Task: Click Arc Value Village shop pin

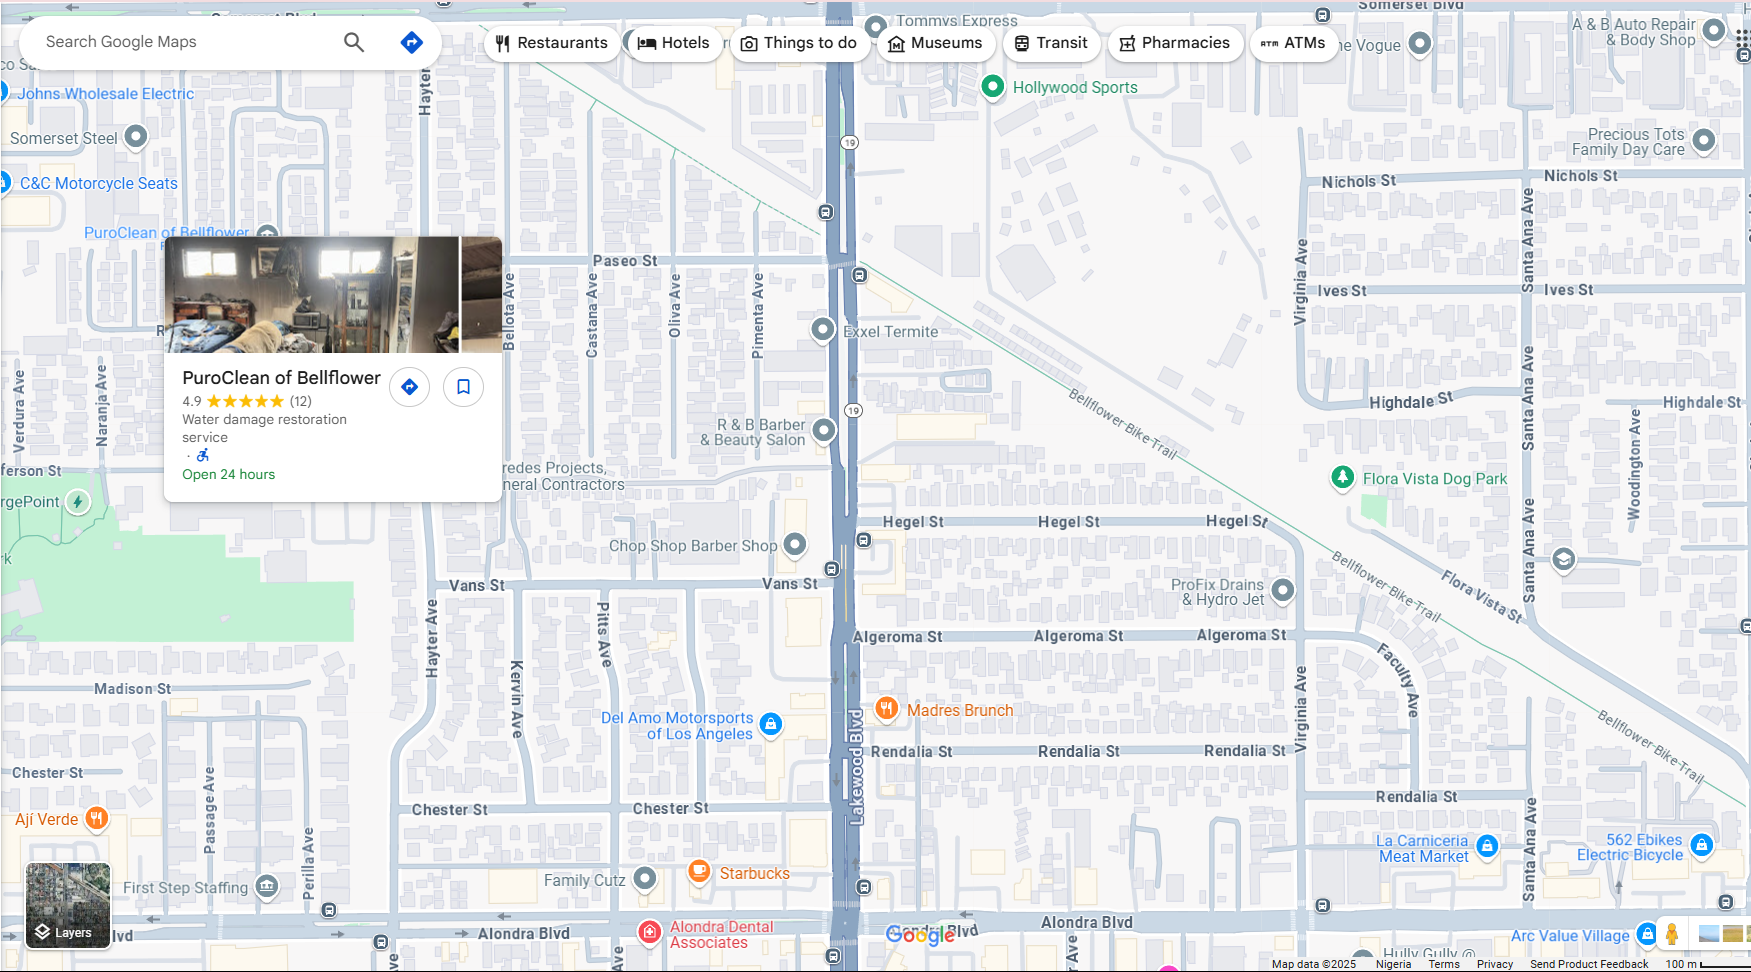Action: 1646,935
